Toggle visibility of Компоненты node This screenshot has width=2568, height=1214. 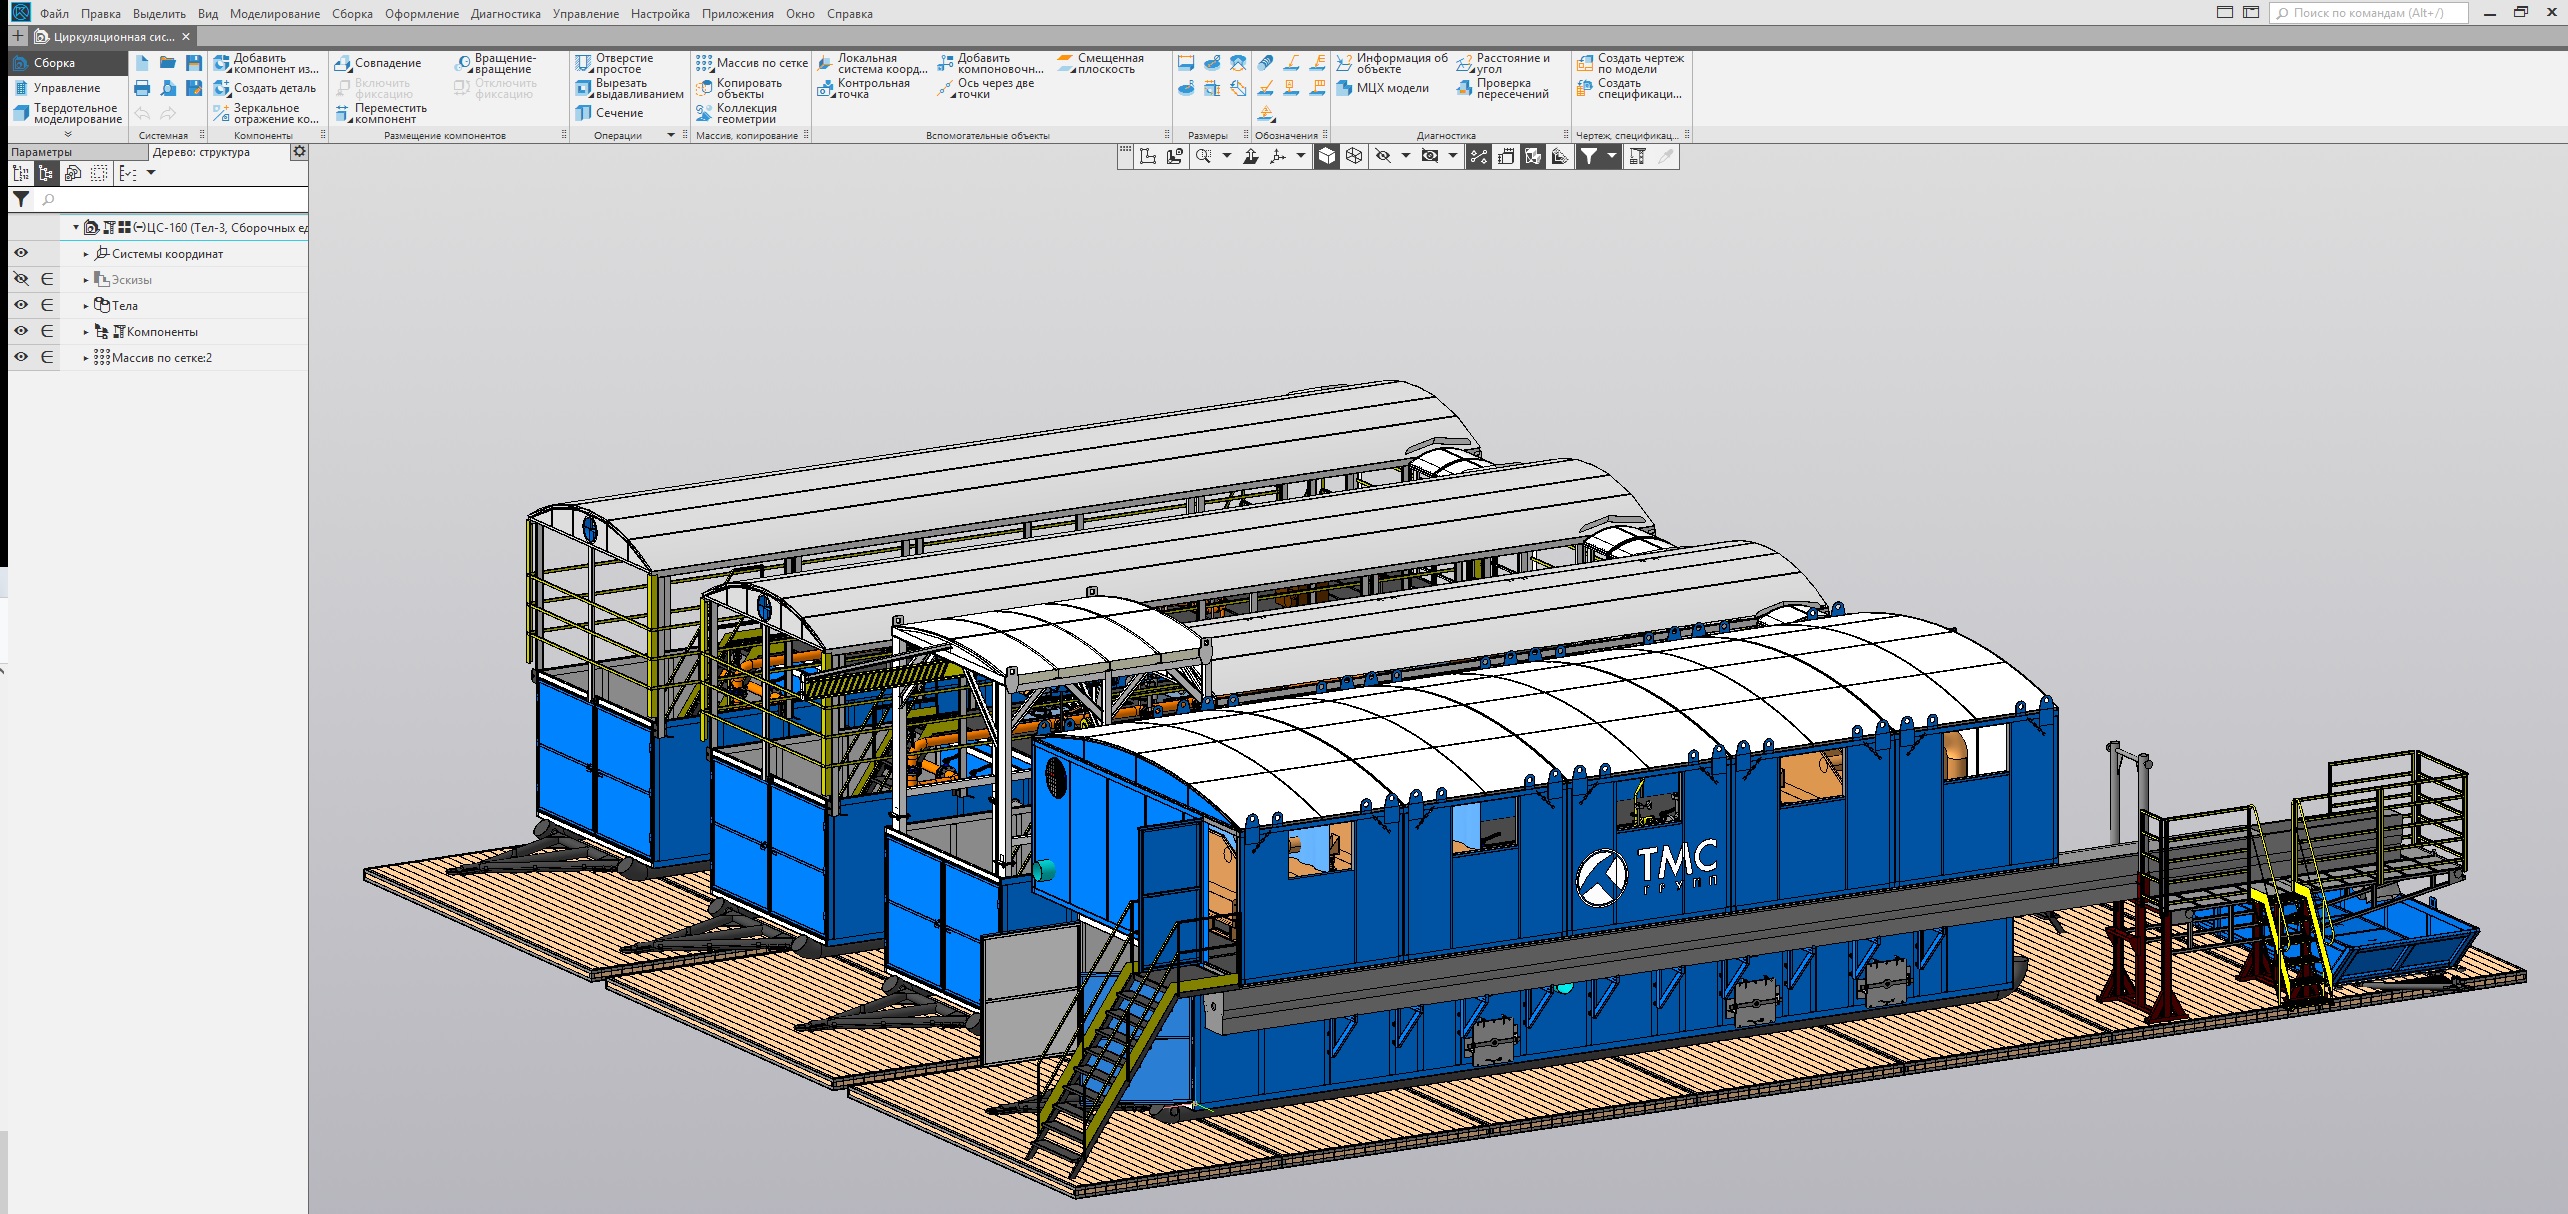point(21,331)
